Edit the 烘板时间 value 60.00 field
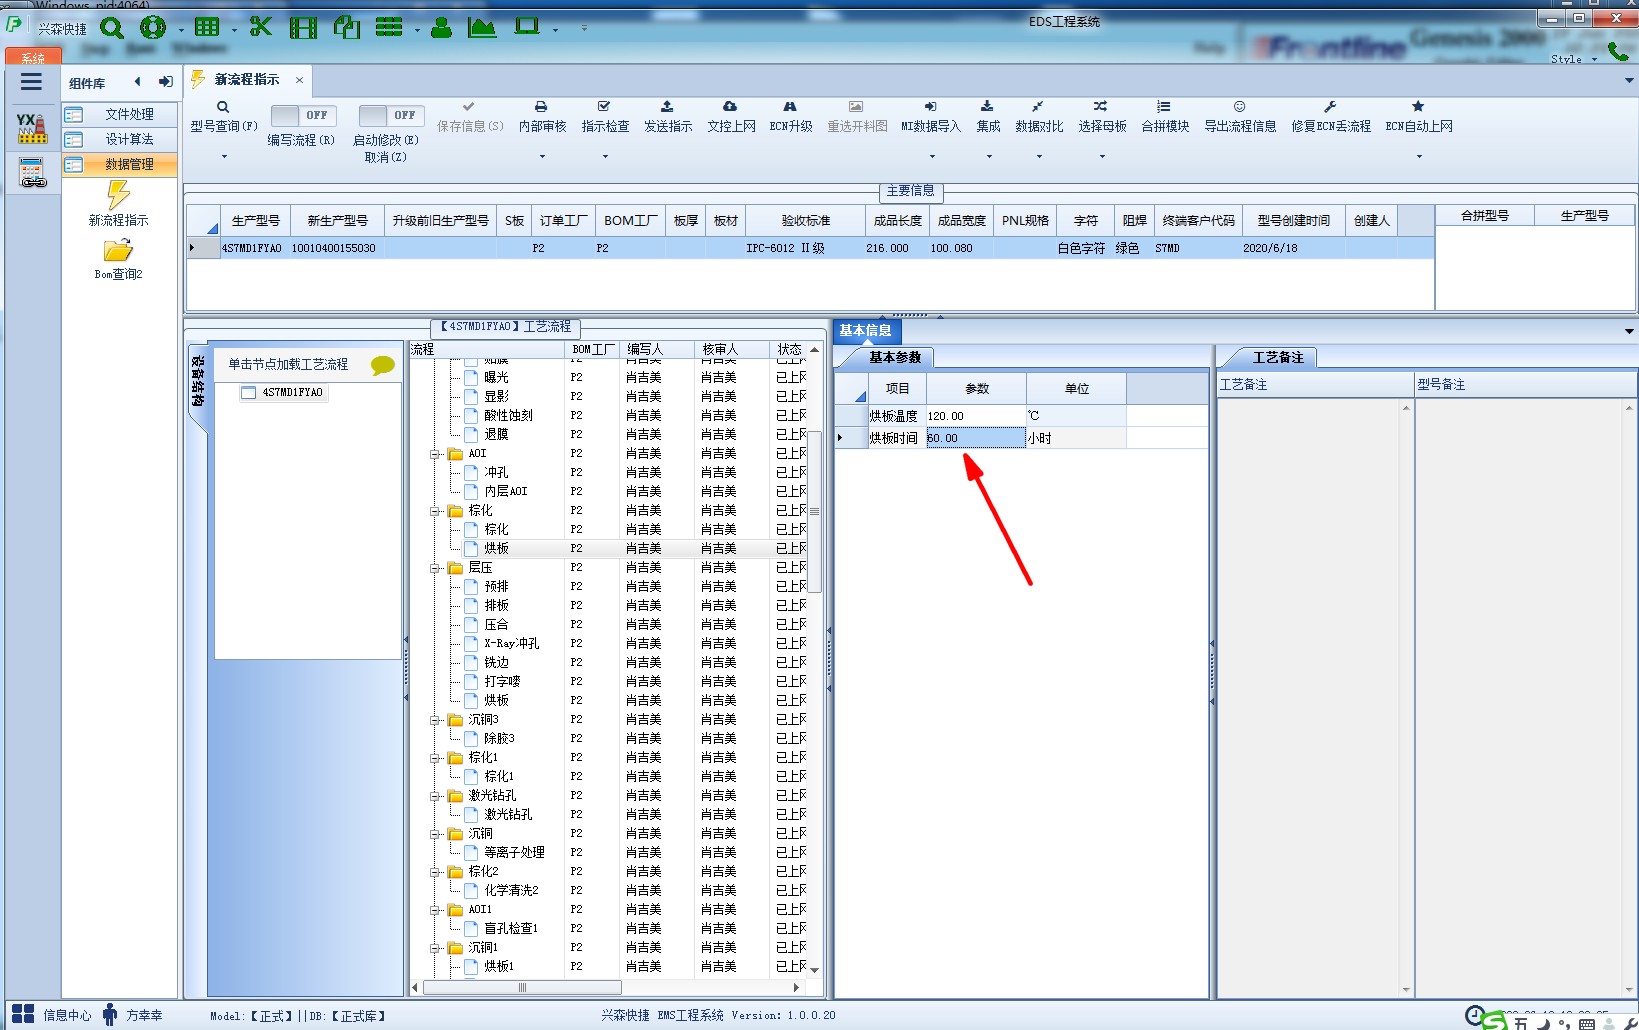Image resolution: width=1639 pixels, height=1030 pixels. point(975,438)
